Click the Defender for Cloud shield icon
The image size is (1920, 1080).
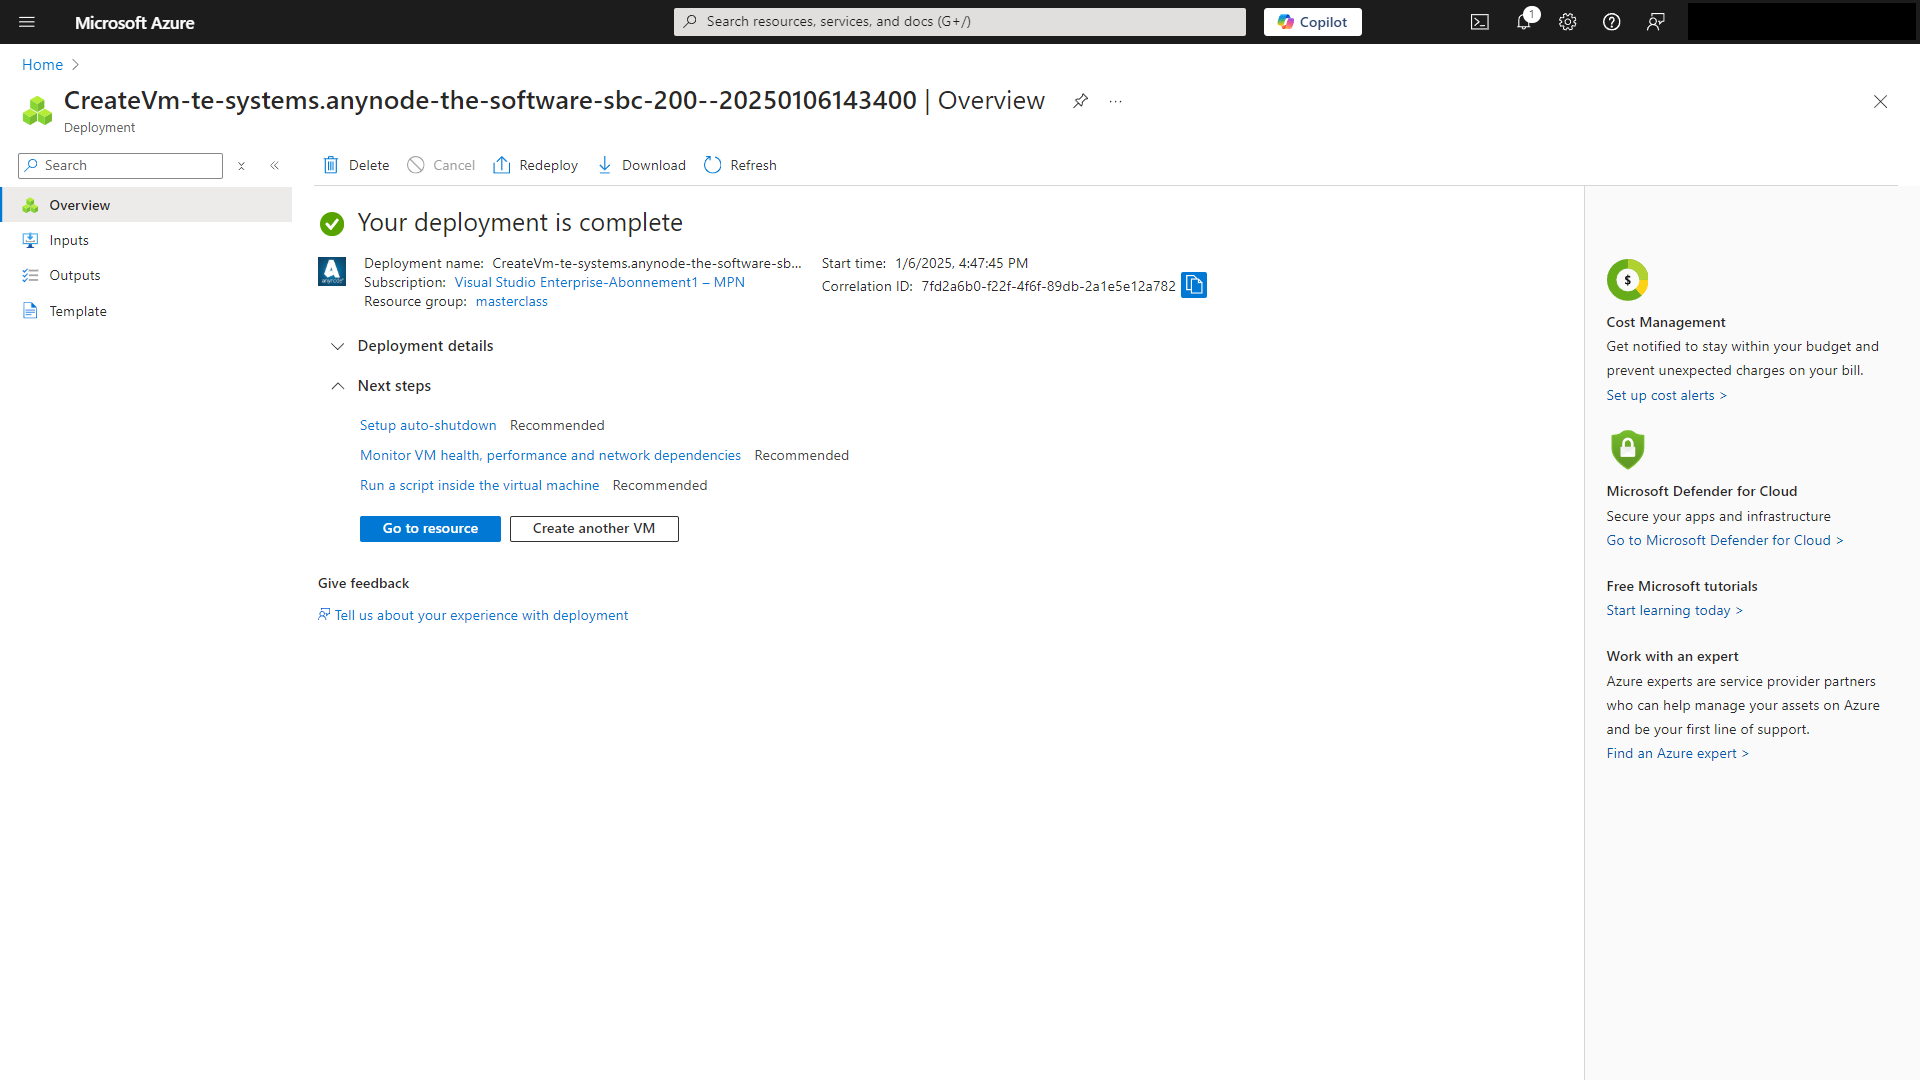pyautogui.click(x=1627, y=449)
